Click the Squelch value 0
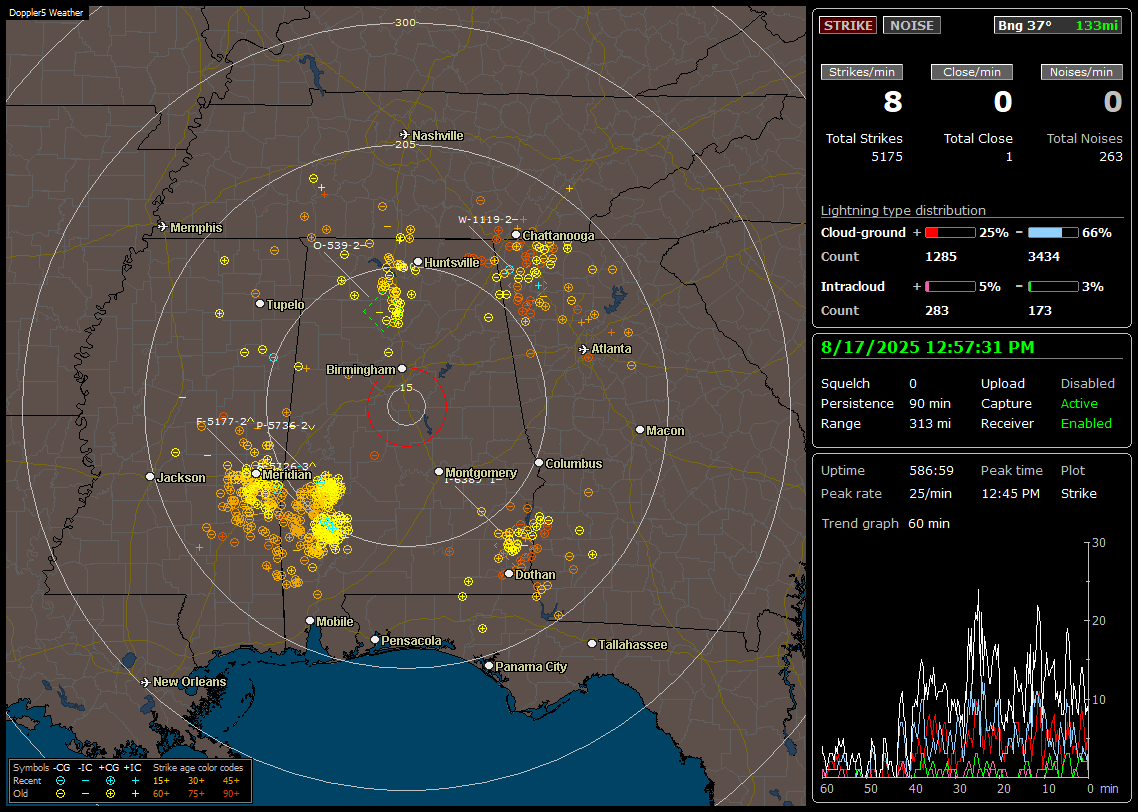The height and width of the screenshot is (812, 1138). (x=913, y=384)
